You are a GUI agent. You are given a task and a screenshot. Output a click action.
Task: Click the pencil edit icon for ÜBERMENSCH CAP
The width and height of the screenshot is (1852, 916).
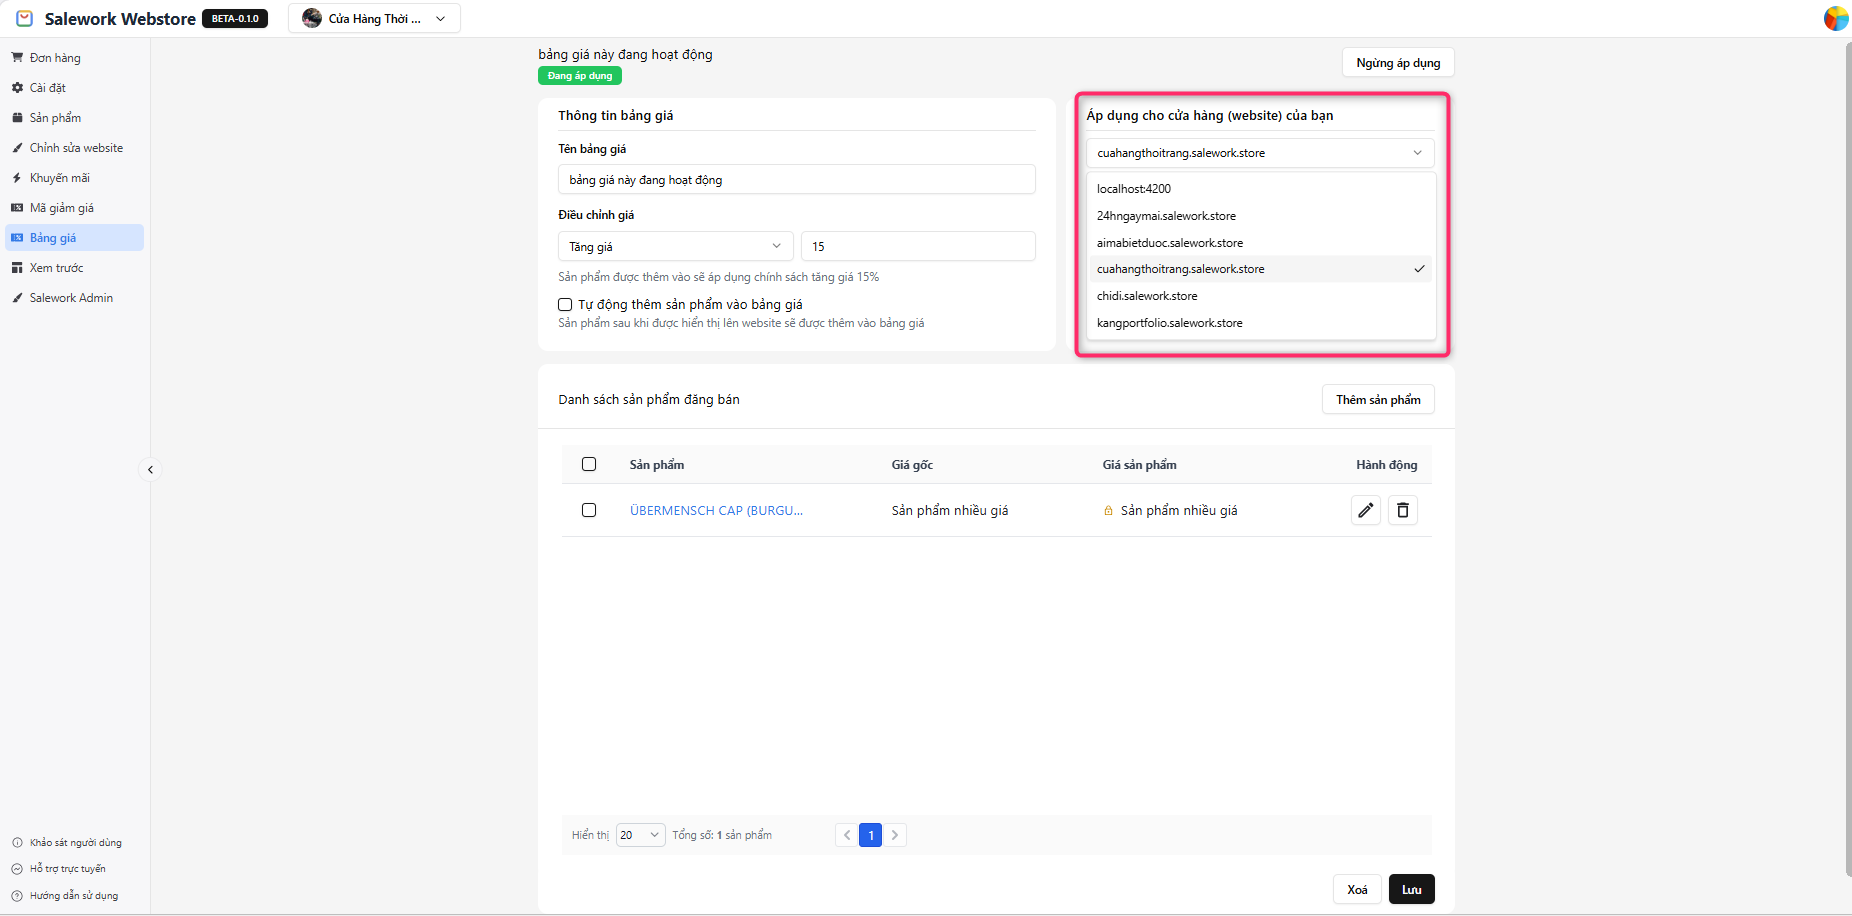[1365, 510]
